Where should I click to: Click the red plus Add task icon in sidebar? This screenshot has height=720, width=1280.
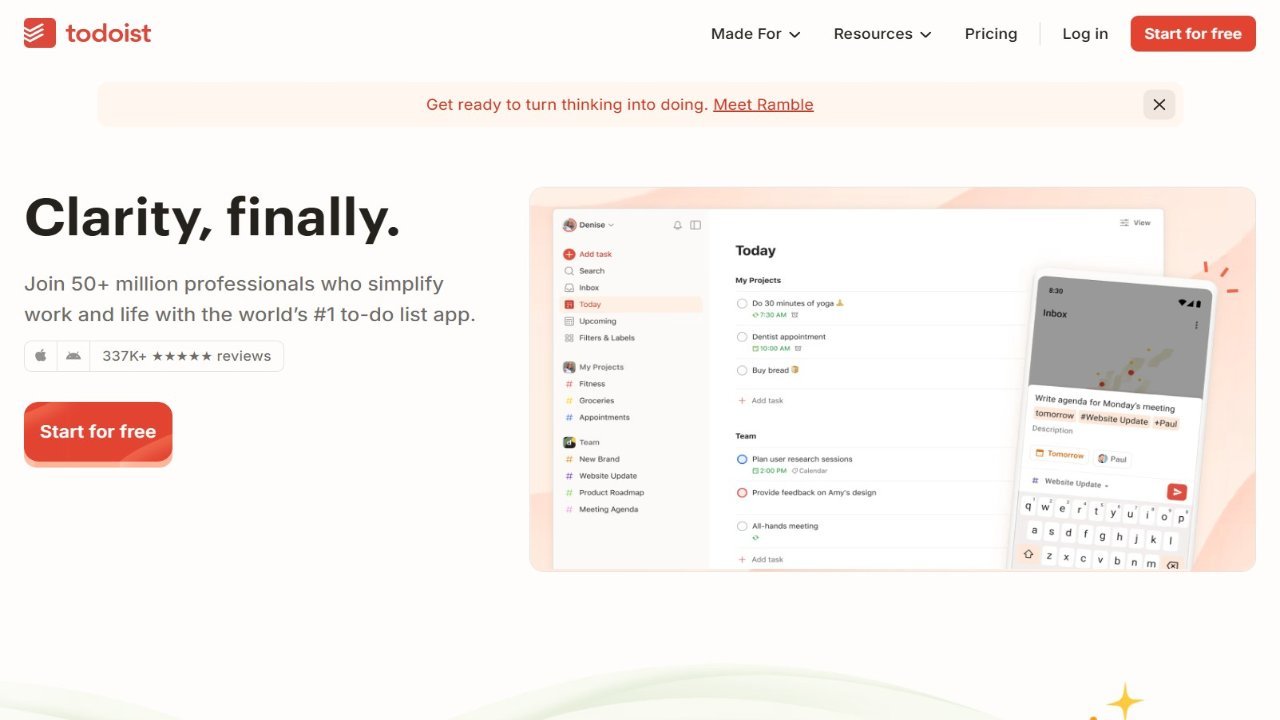569,254
